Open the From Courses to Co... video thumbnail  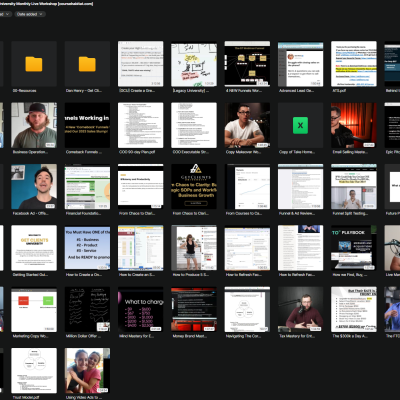(x=247, y=187)
